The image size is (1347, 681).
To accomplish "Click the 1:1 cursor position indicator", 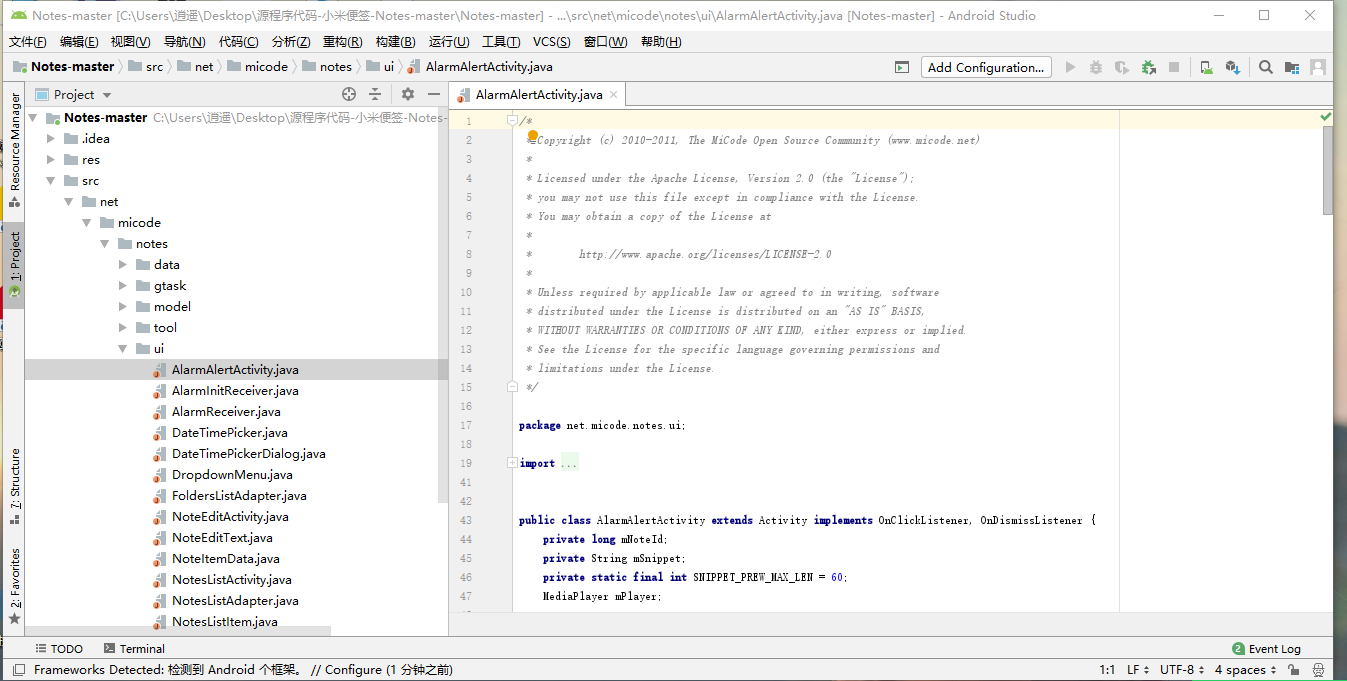I will (1107, 670).
